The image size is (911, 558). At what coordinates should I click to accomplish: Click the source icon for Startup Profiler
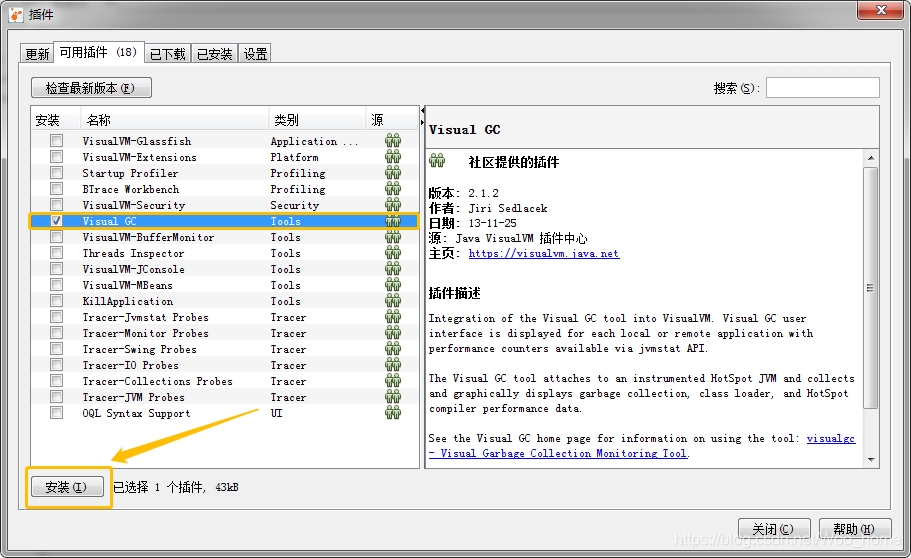pyautogui.click(x=393, y=173)
